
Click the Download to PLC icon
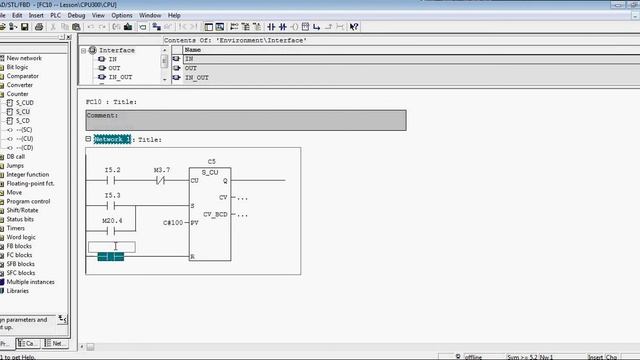pyautogui.click(x=128, y=27)
